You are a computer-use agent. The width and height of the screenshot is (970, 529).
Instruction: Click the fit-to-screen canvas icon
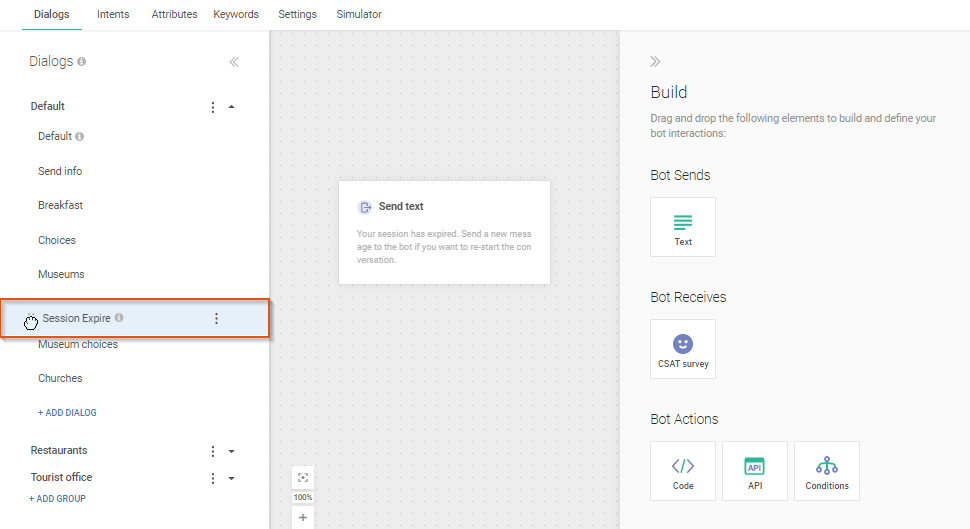(x=303, y=477)
